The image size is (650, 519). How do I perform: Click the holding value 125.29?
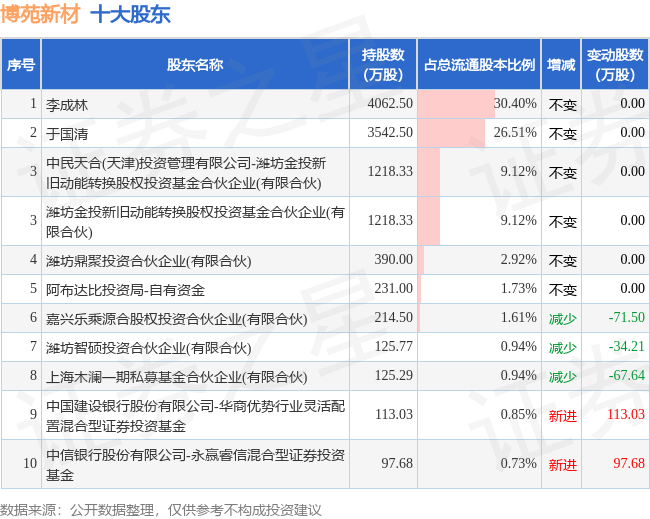394,375
